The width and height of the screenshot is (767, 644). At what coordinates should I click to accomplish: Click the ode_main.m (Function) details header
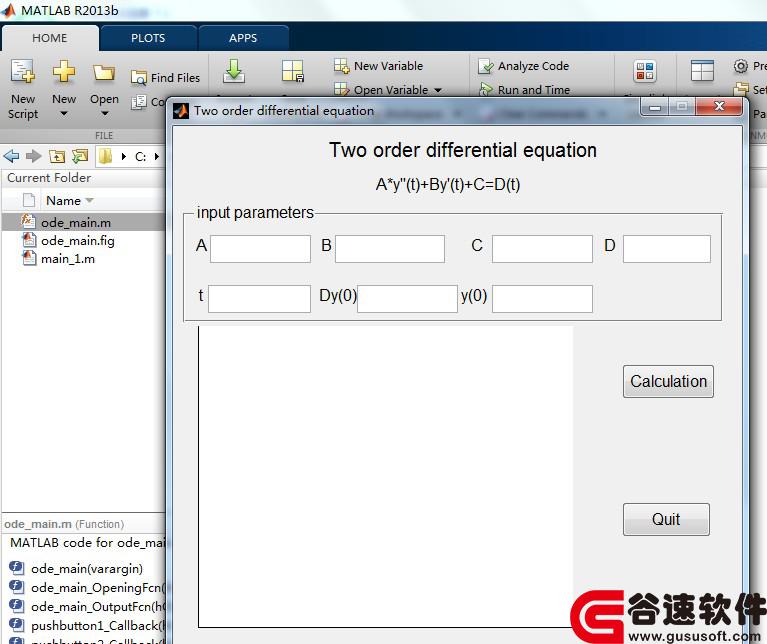pos(64,524)
